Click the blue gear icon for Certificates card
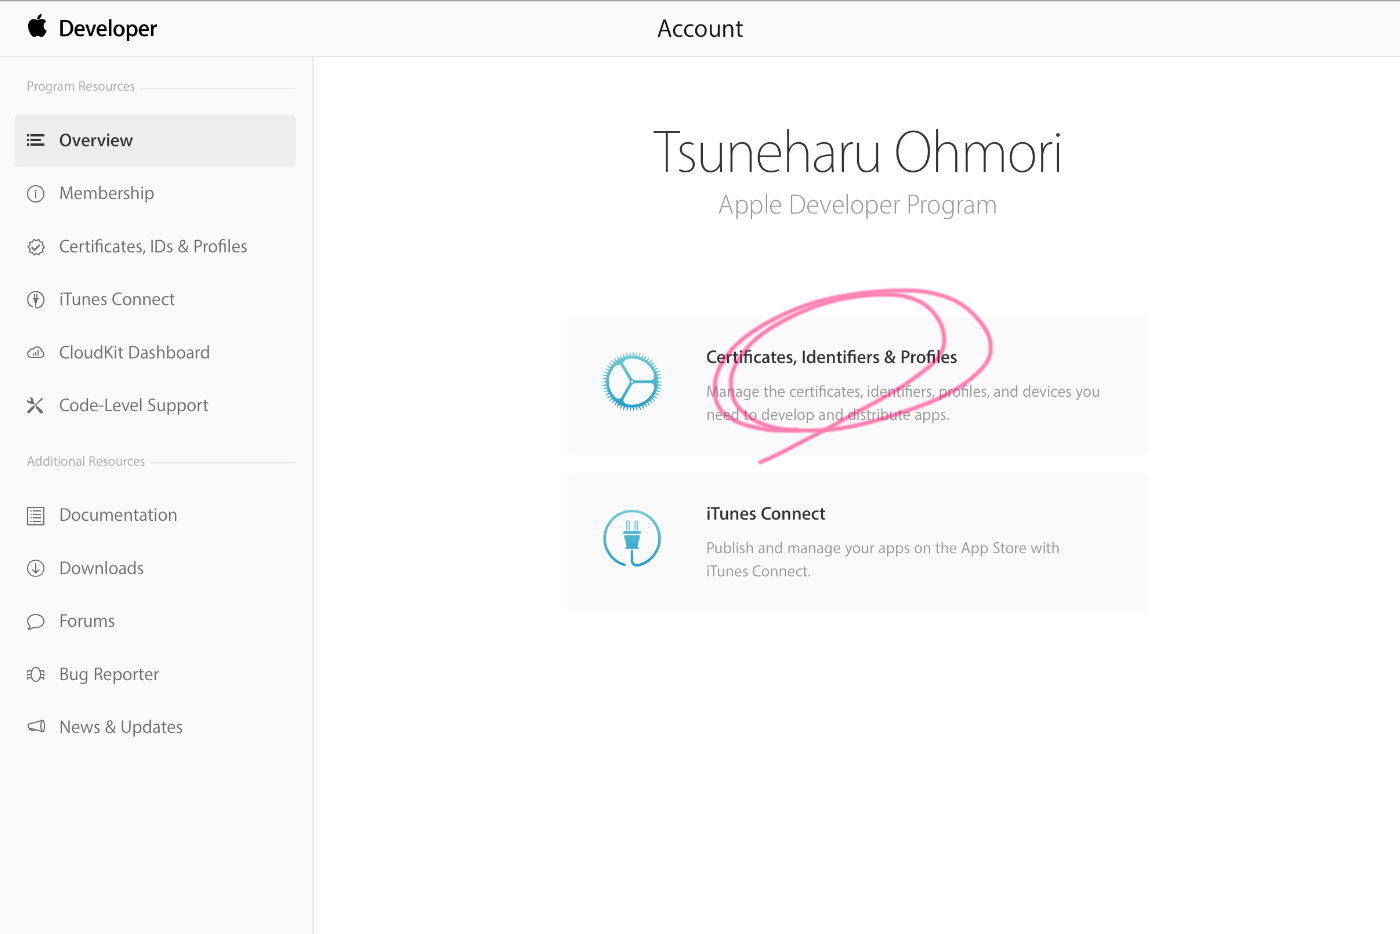This screenshot has width=1400, height=934. [632, 382]
